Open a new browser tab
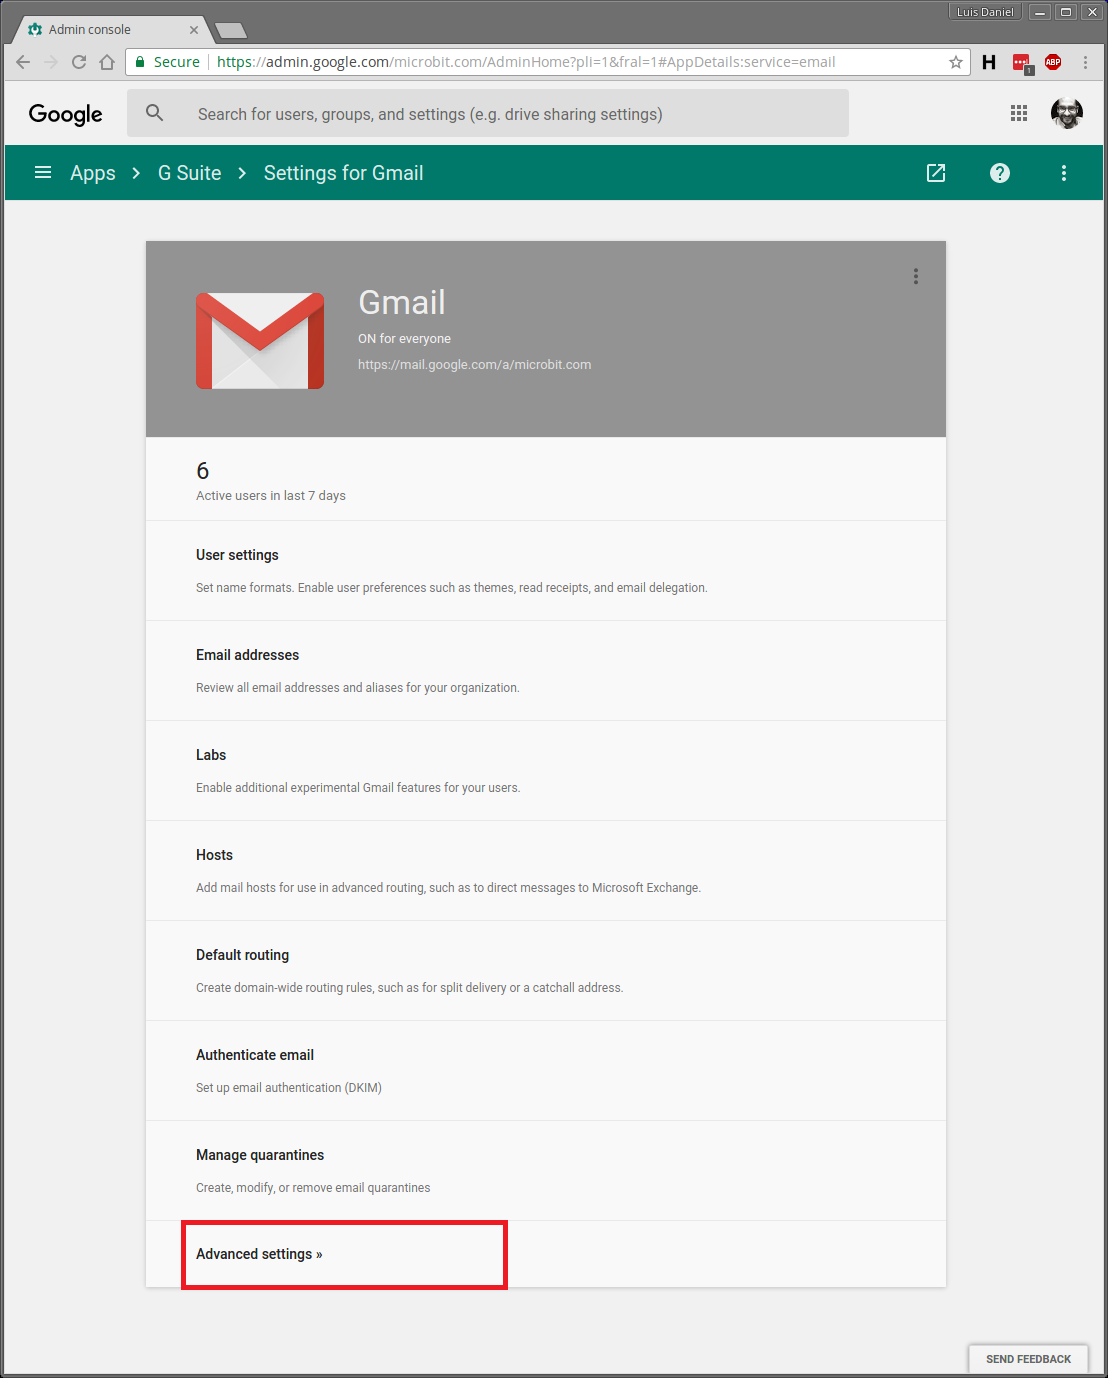Image resolution: width=1108 pixels, height=1378 pixels. [x=231, y=30]
